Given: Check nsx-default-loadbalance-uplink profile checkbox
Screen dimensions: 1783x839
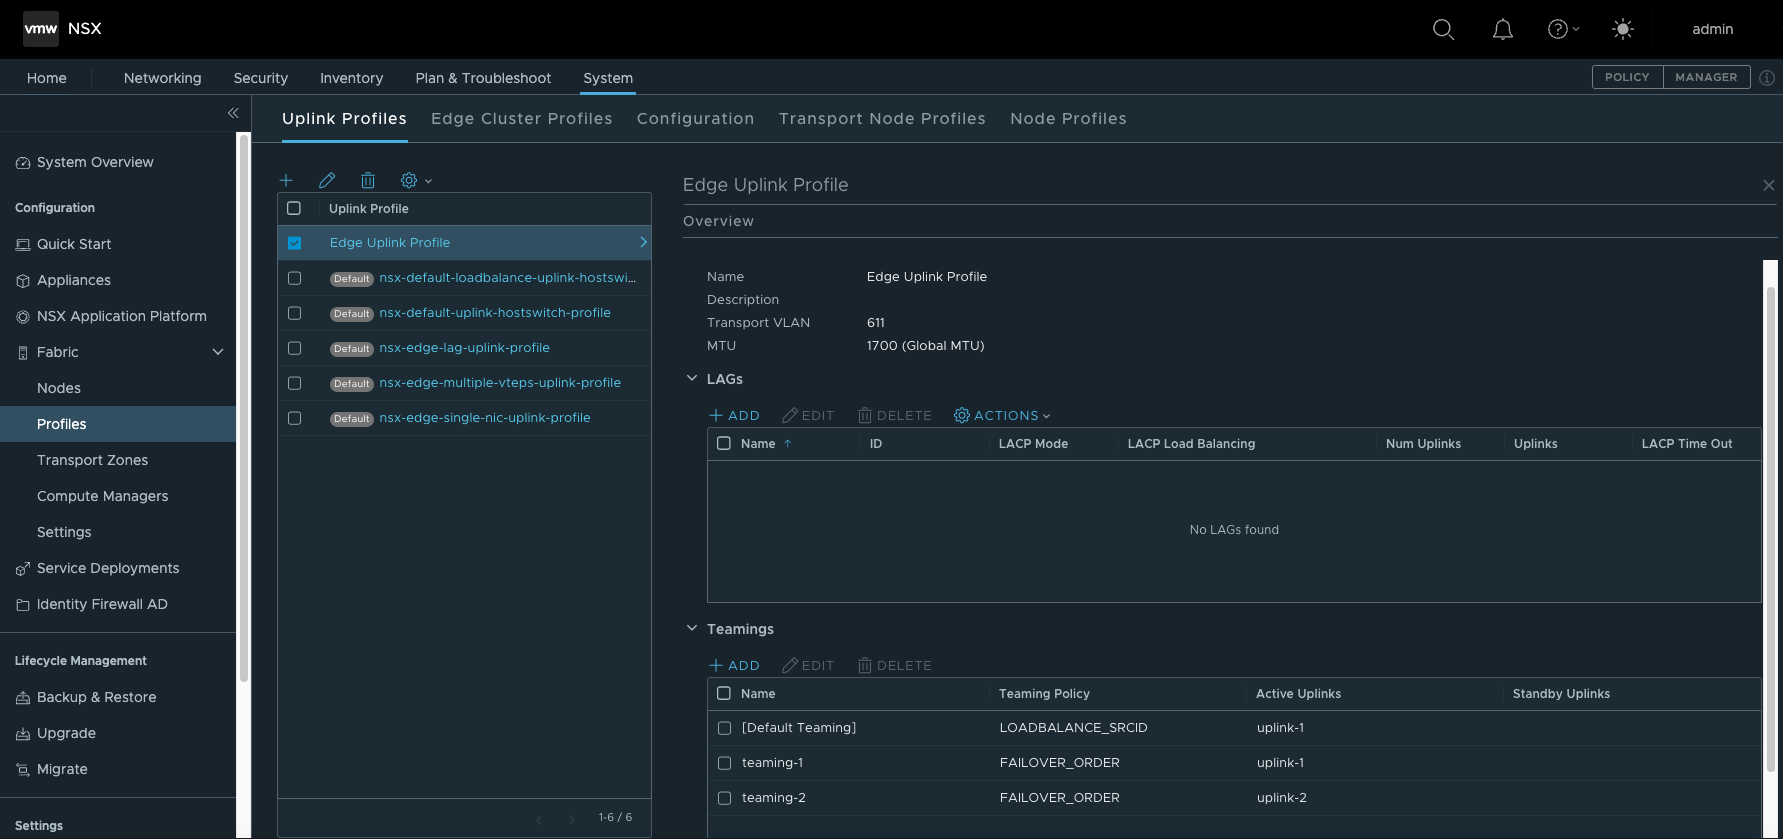Looking at the screenshot, I should point(294,278).
